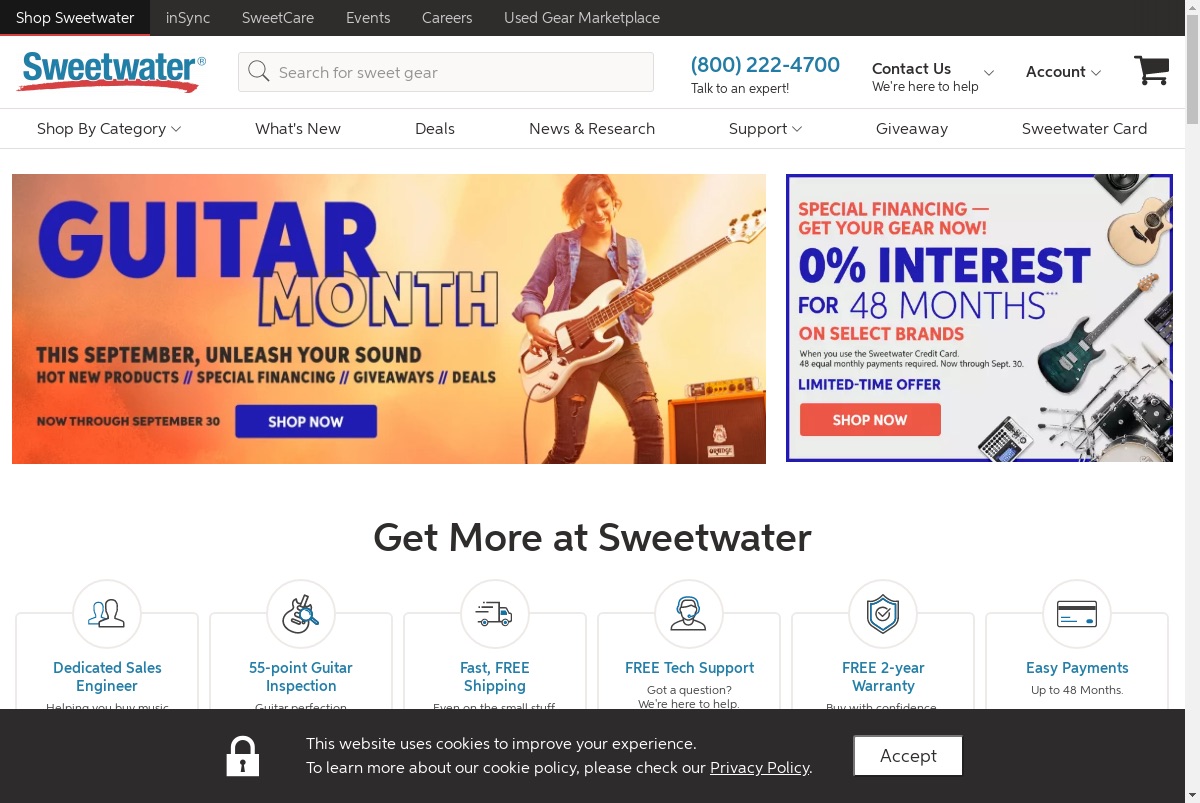Viewport: 1200px width, 803px height.
Task: Switch to the inSync tab
Action: [x=188, y=18]
